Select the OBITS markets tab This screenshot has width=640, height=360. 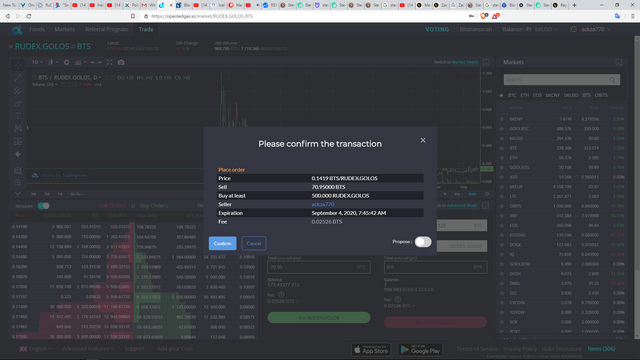(601, 95)
